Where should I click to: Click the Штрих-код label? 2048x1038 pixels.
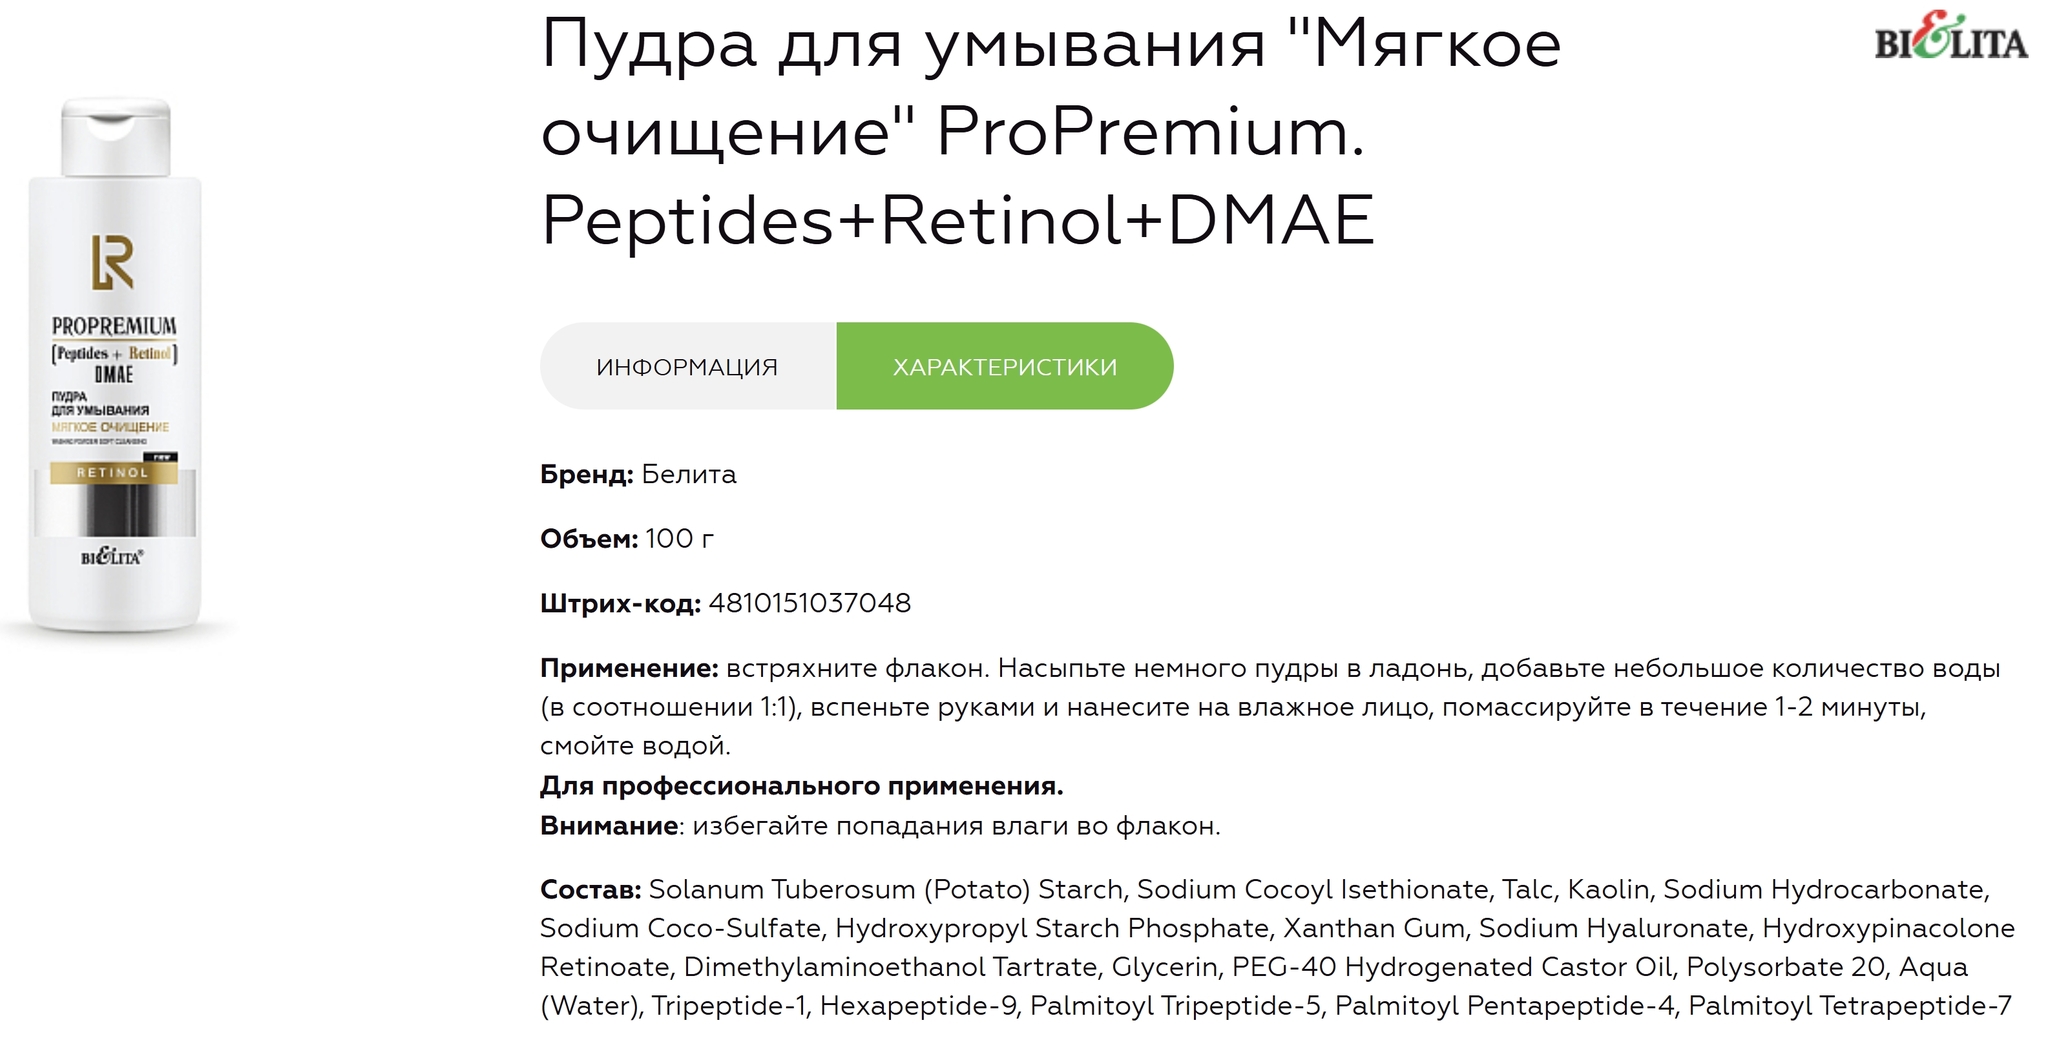pyautogui.click(x=620, y=604)
